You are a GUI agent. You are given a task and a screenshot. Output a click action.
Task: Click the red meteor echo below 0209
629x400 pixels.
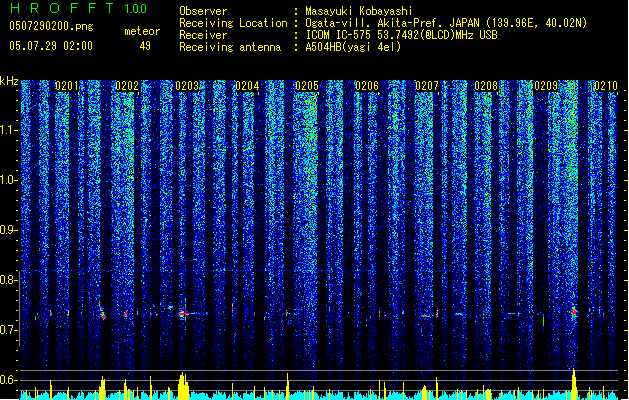pos(574,312)
